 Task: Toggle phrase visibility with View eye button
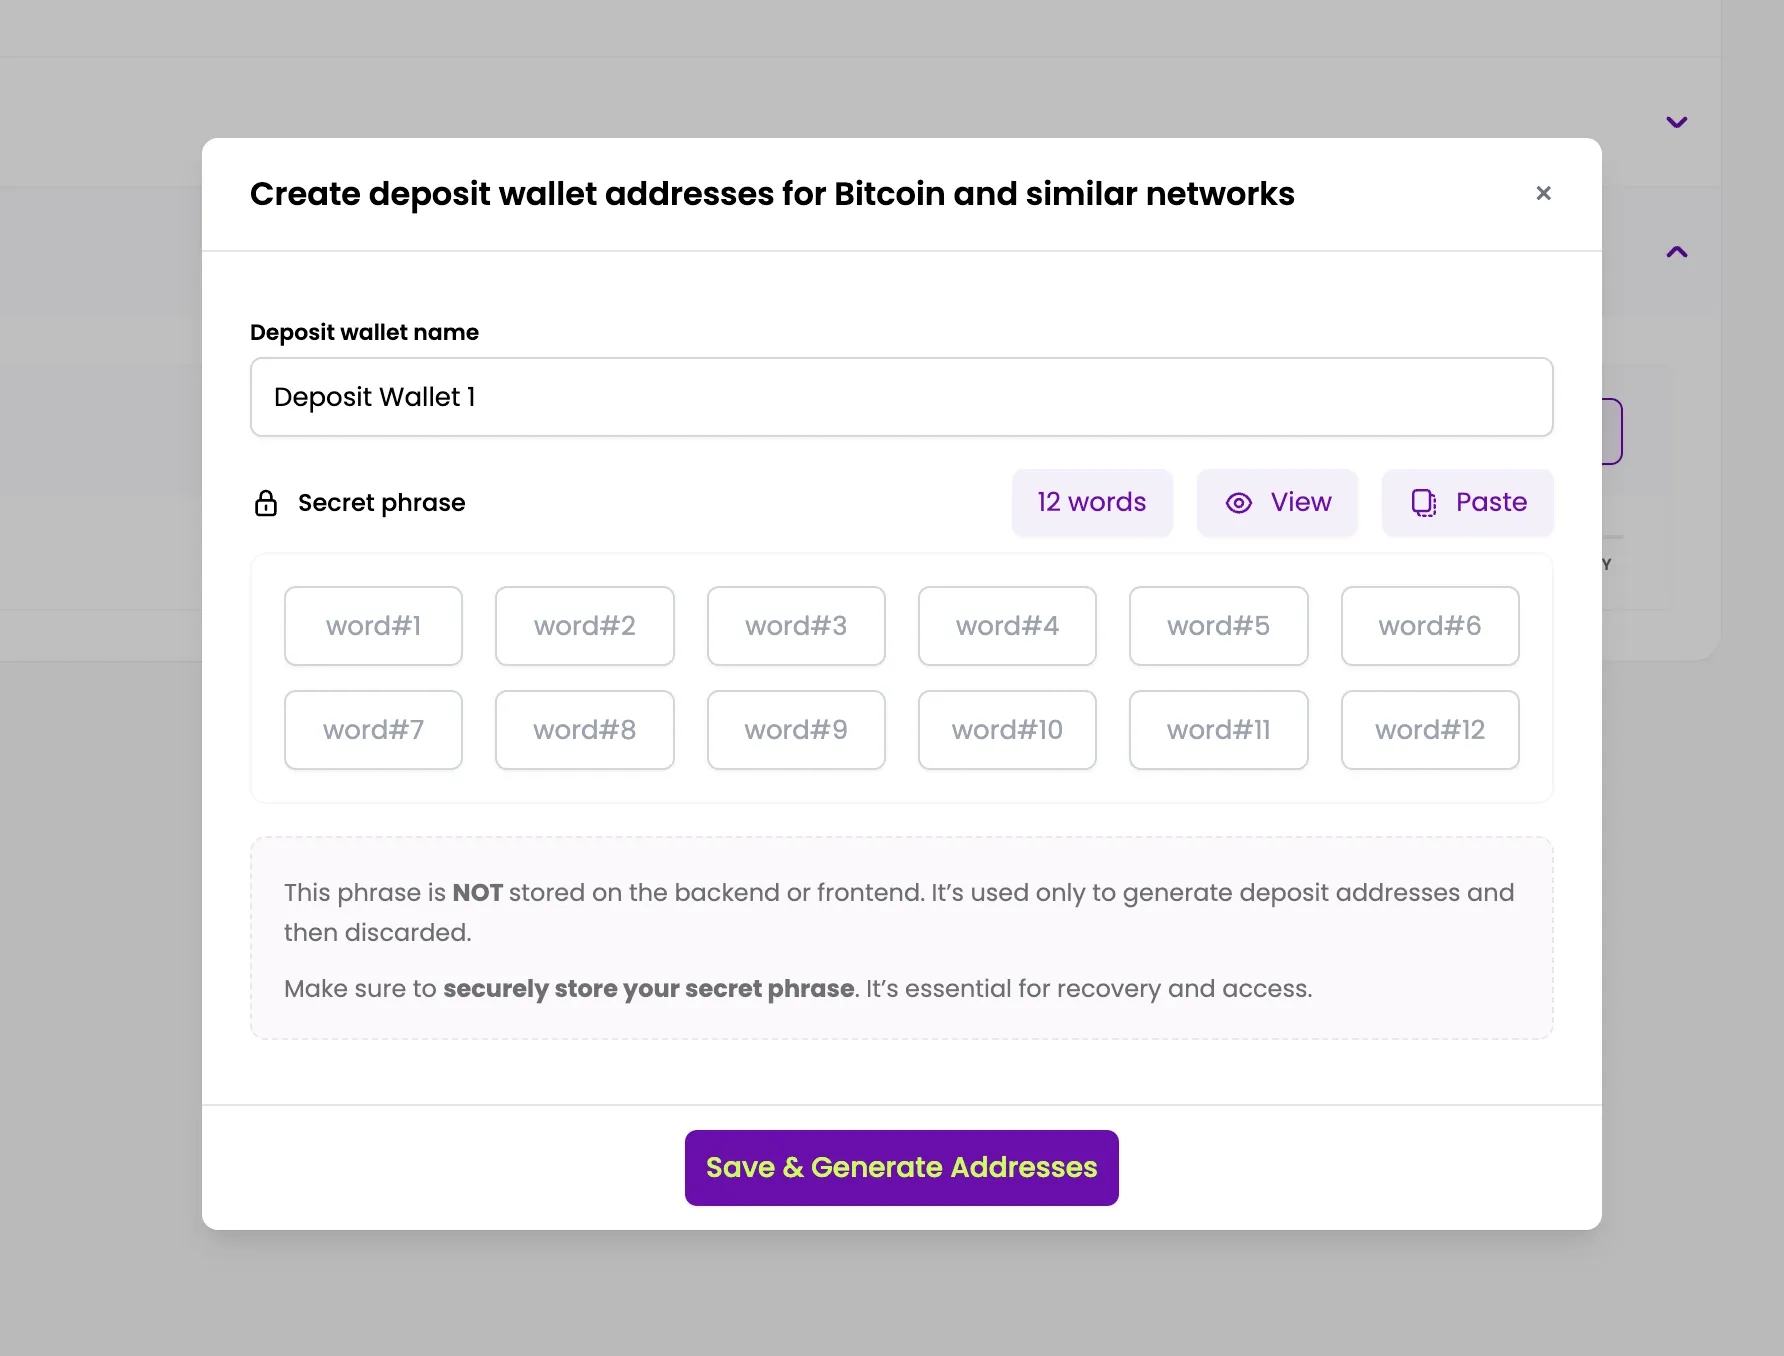[x=1277, y=503]
